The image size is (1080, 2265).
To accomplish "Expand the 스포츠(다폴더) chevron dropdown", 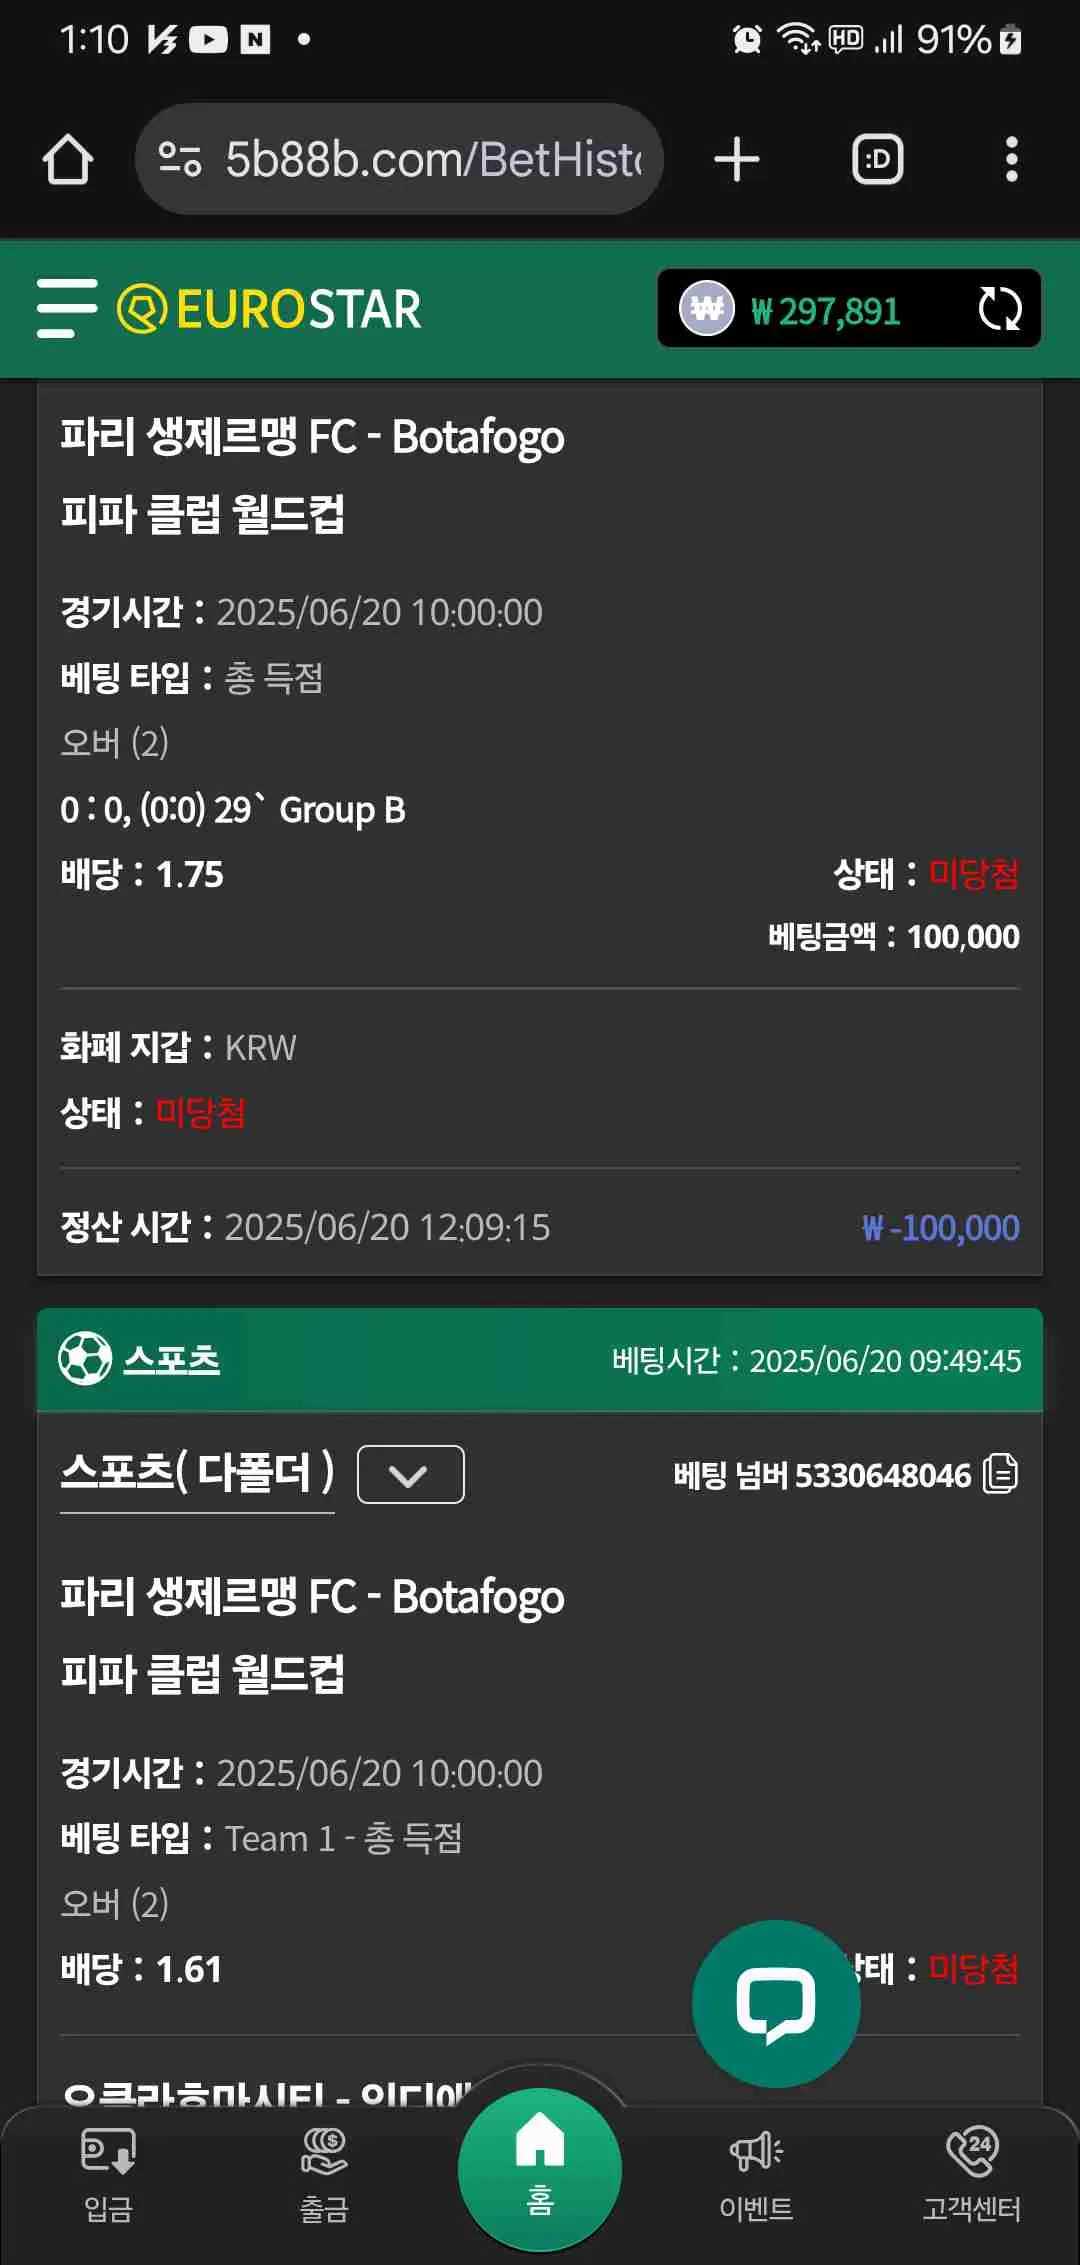I will pos(410,1474).
